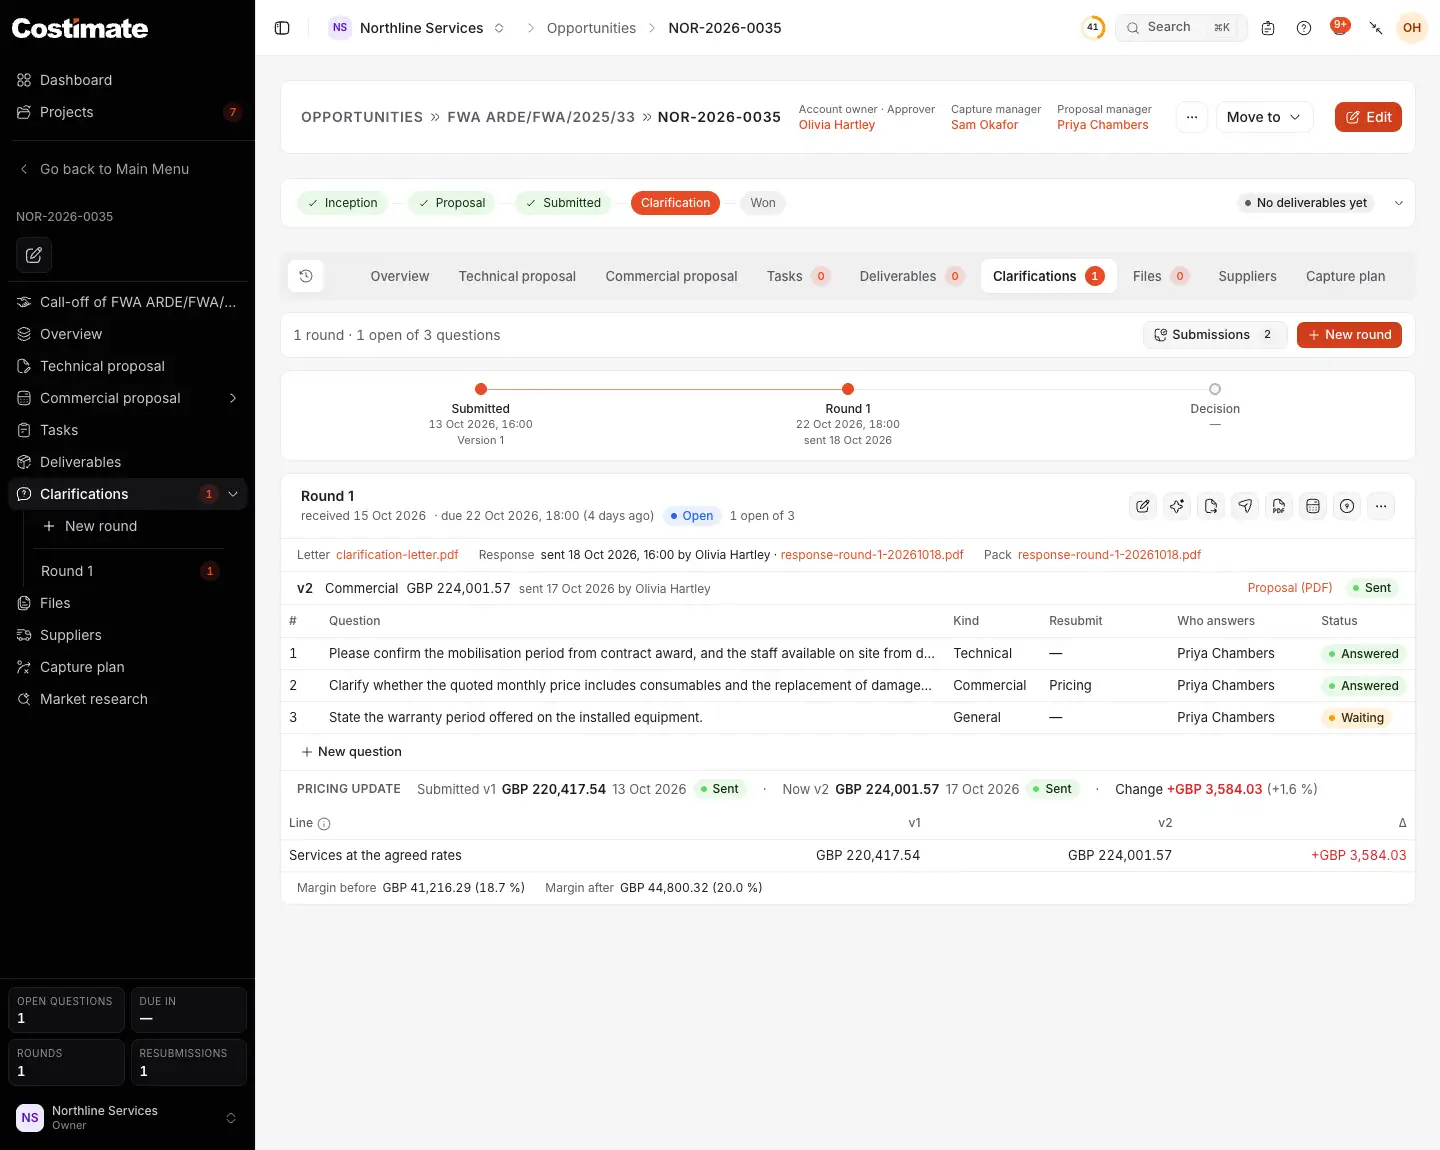Image resolution: width=1440 pixels, height=1150 pixels.
Task: Edit Round 1 with the pencil icon
Action: 1143,506
